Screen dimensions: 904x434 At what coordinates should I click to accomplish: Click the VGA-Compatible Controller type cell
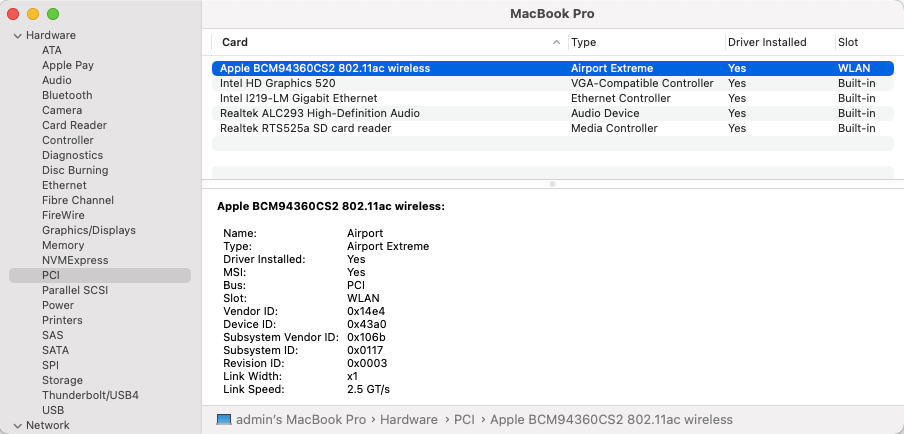[642, 83]
